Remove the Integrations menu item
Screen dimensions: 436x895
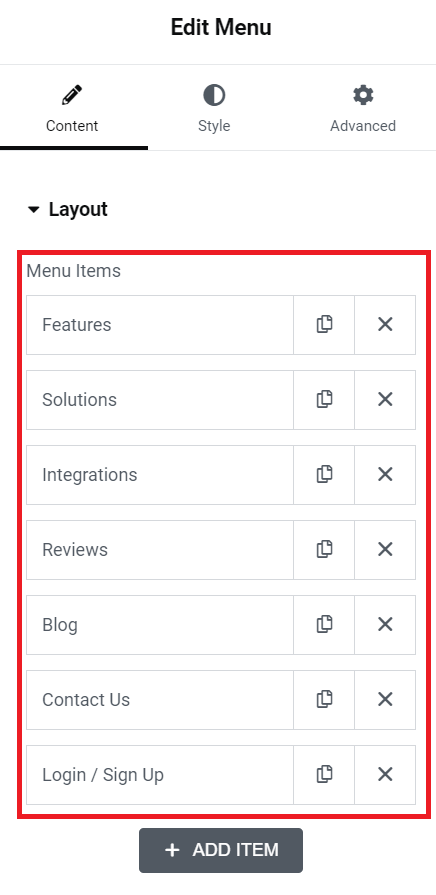(385, 475)
